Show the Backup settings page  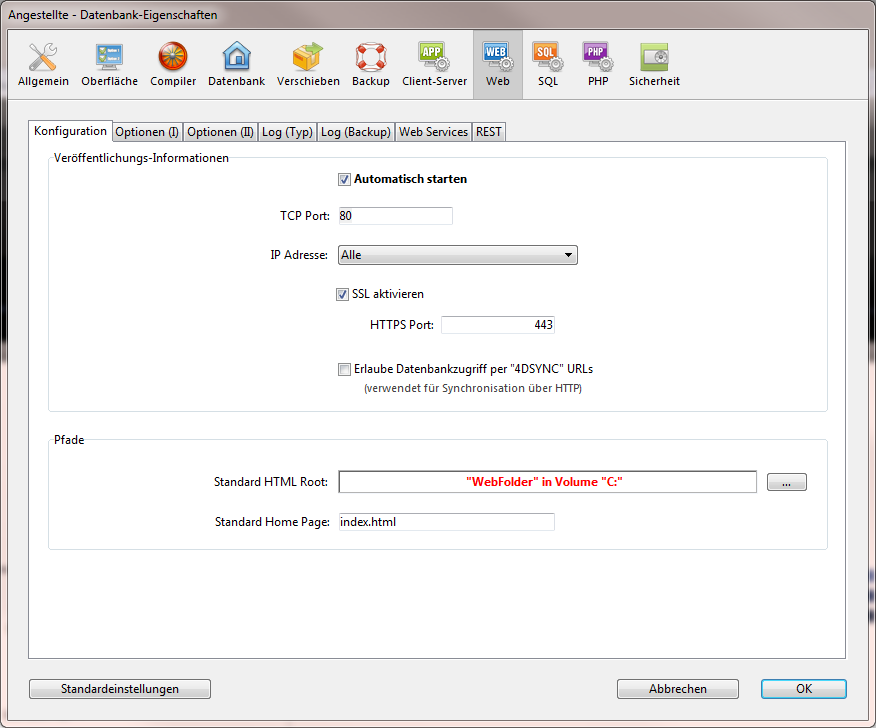[370, 65]
